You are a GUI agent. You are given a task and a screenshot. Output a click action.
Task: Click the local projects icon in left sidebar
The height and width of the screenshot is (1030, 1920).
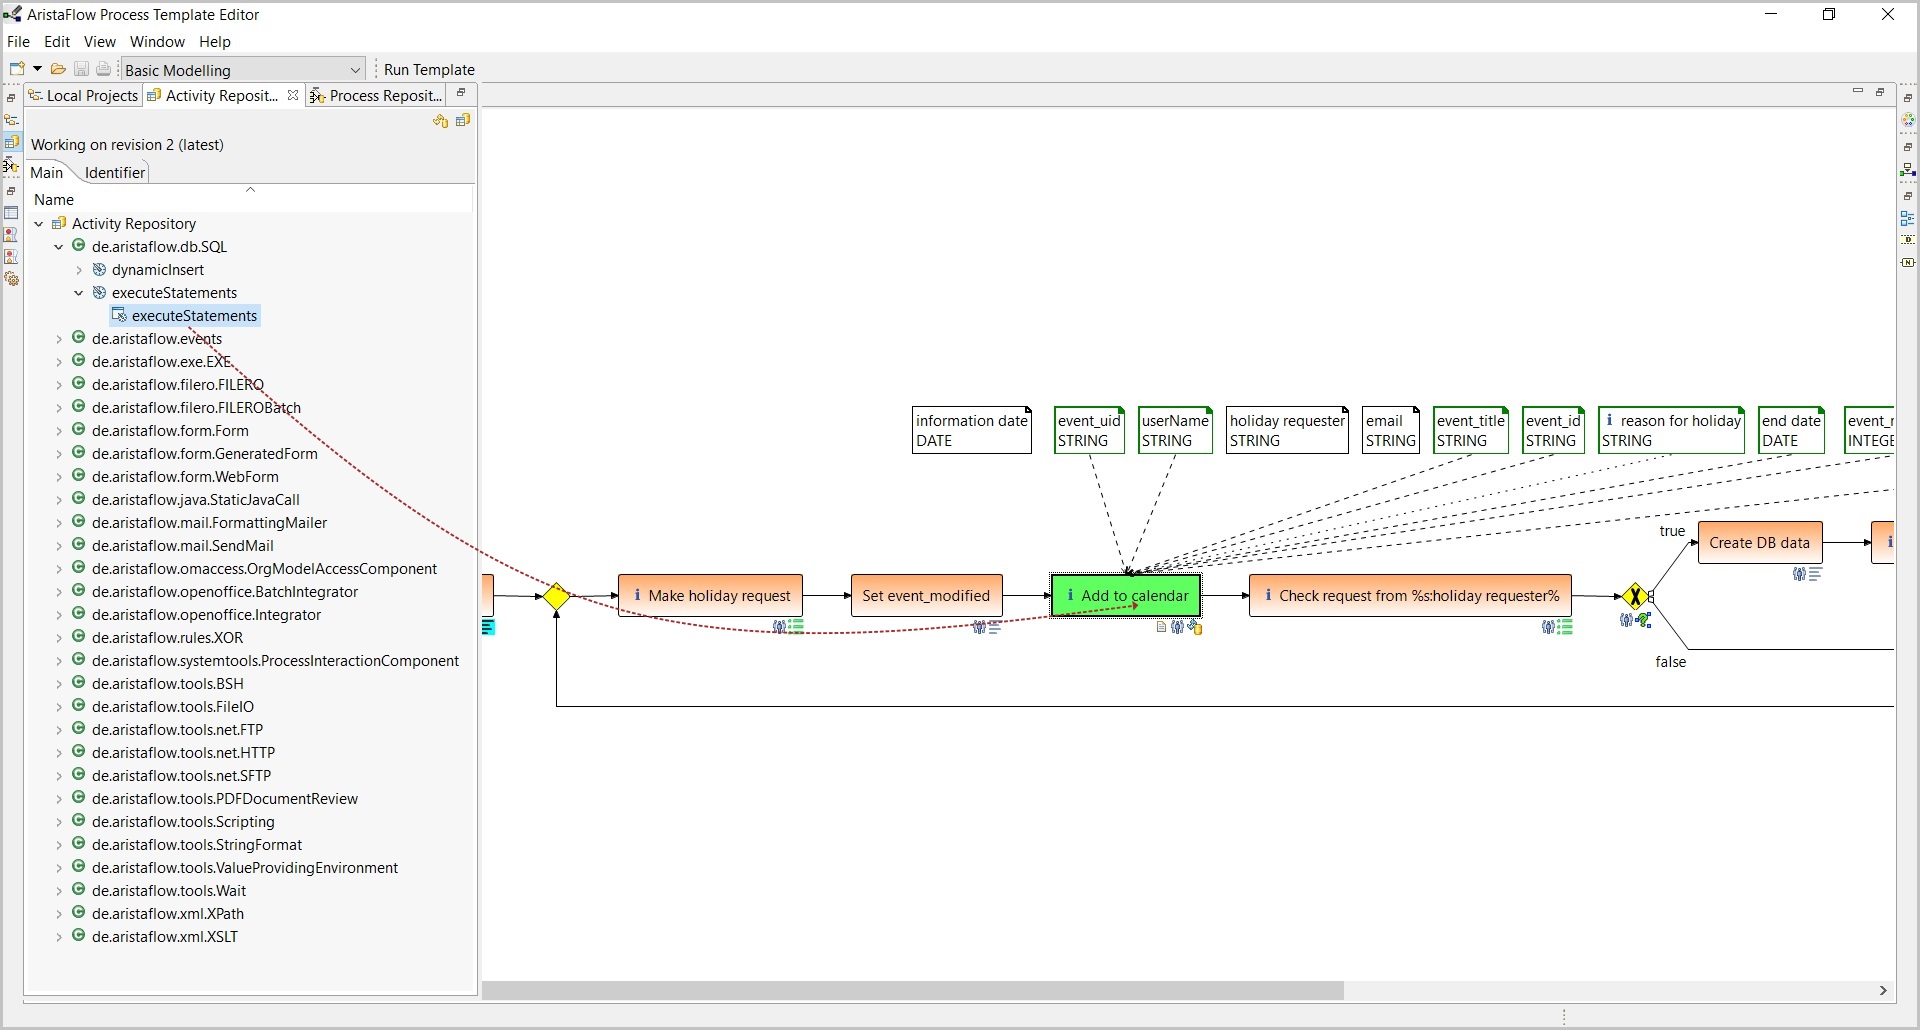point(11,120)
